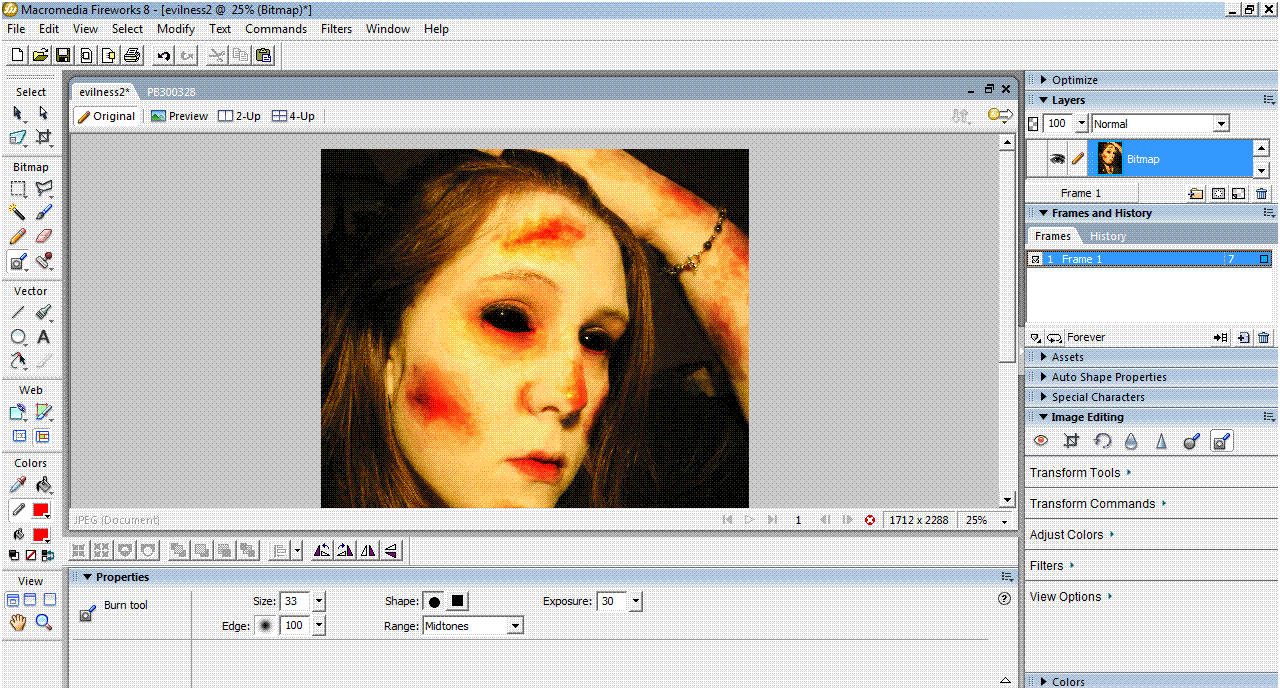1280x690 pixels.
Task: Select the Pointer tool
Action: pos(18,113)
